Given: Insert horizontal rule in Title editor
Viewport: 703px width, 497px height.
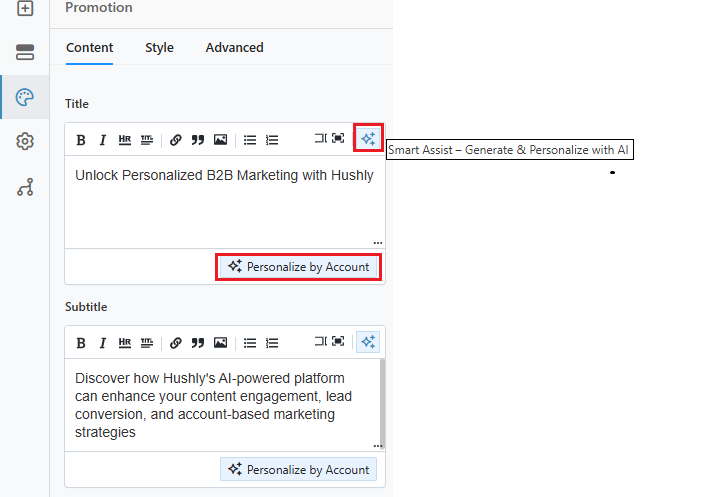Looking at the screenshot, I should click(x=125, y=140).
